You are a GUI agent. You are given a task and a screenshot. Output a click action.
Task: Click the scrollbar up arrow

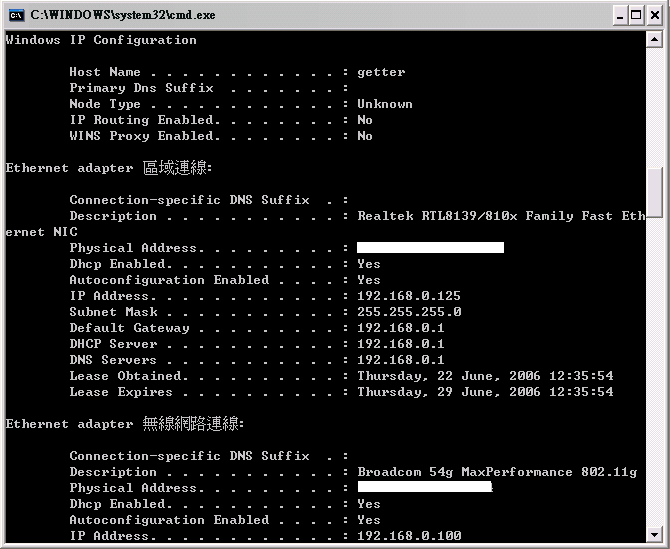click(x=654, y=40)
